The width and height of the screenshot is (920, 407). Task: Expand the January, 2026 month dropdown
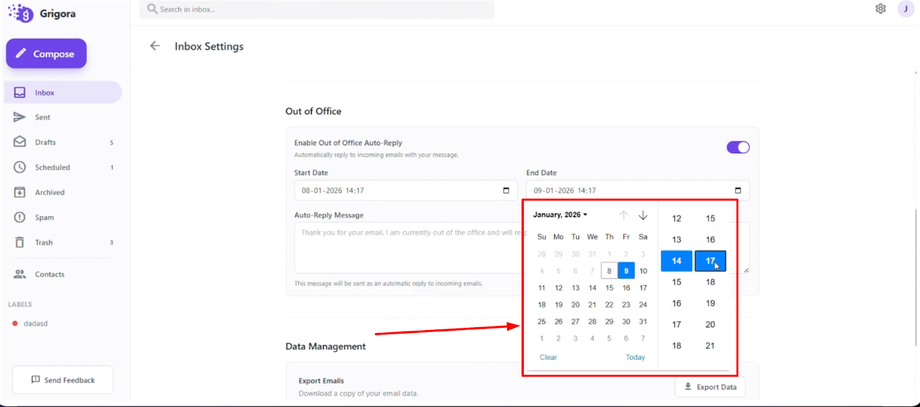click(560, 215)
